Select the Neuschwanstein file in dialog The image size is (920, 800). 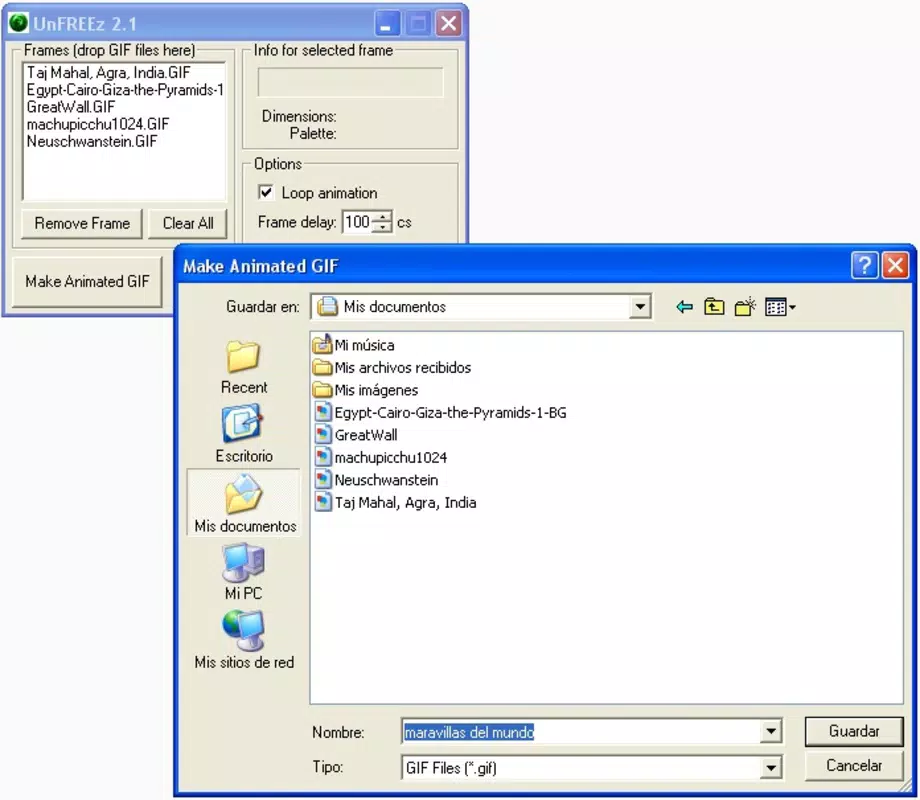point(376,480)
